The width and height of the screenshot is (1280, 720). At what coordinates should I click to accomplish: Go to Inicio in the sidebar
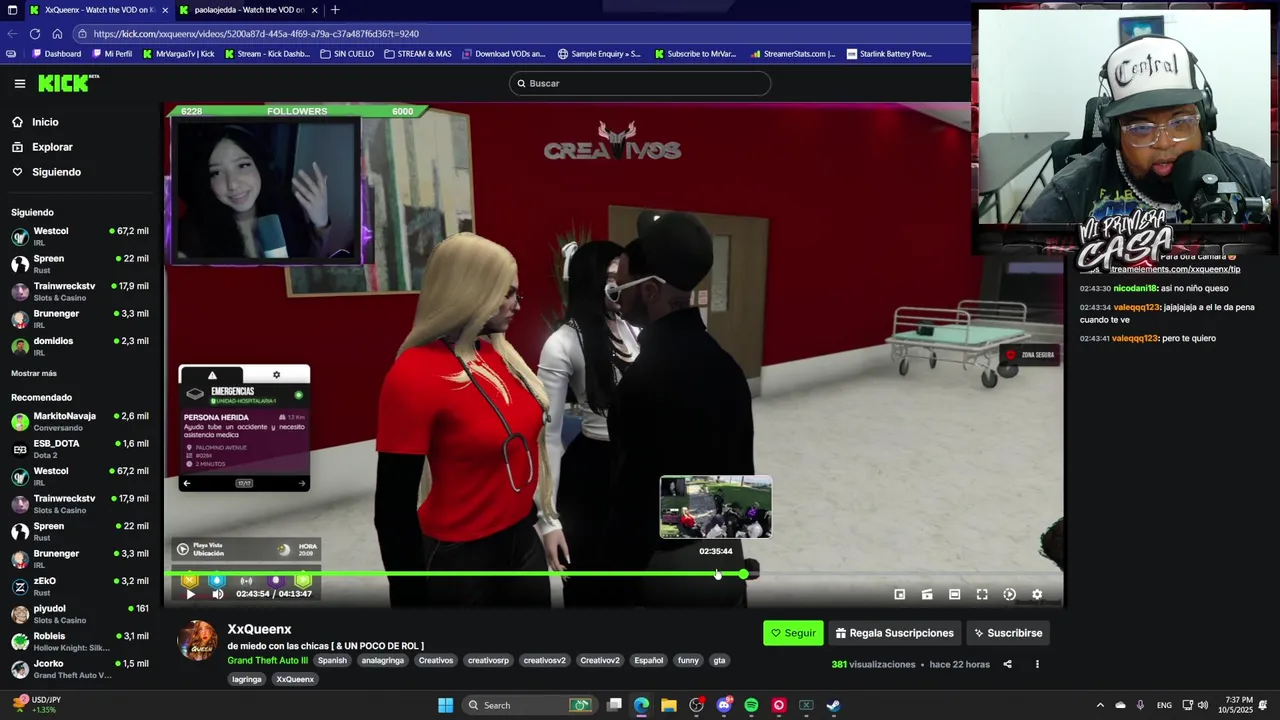82,122
